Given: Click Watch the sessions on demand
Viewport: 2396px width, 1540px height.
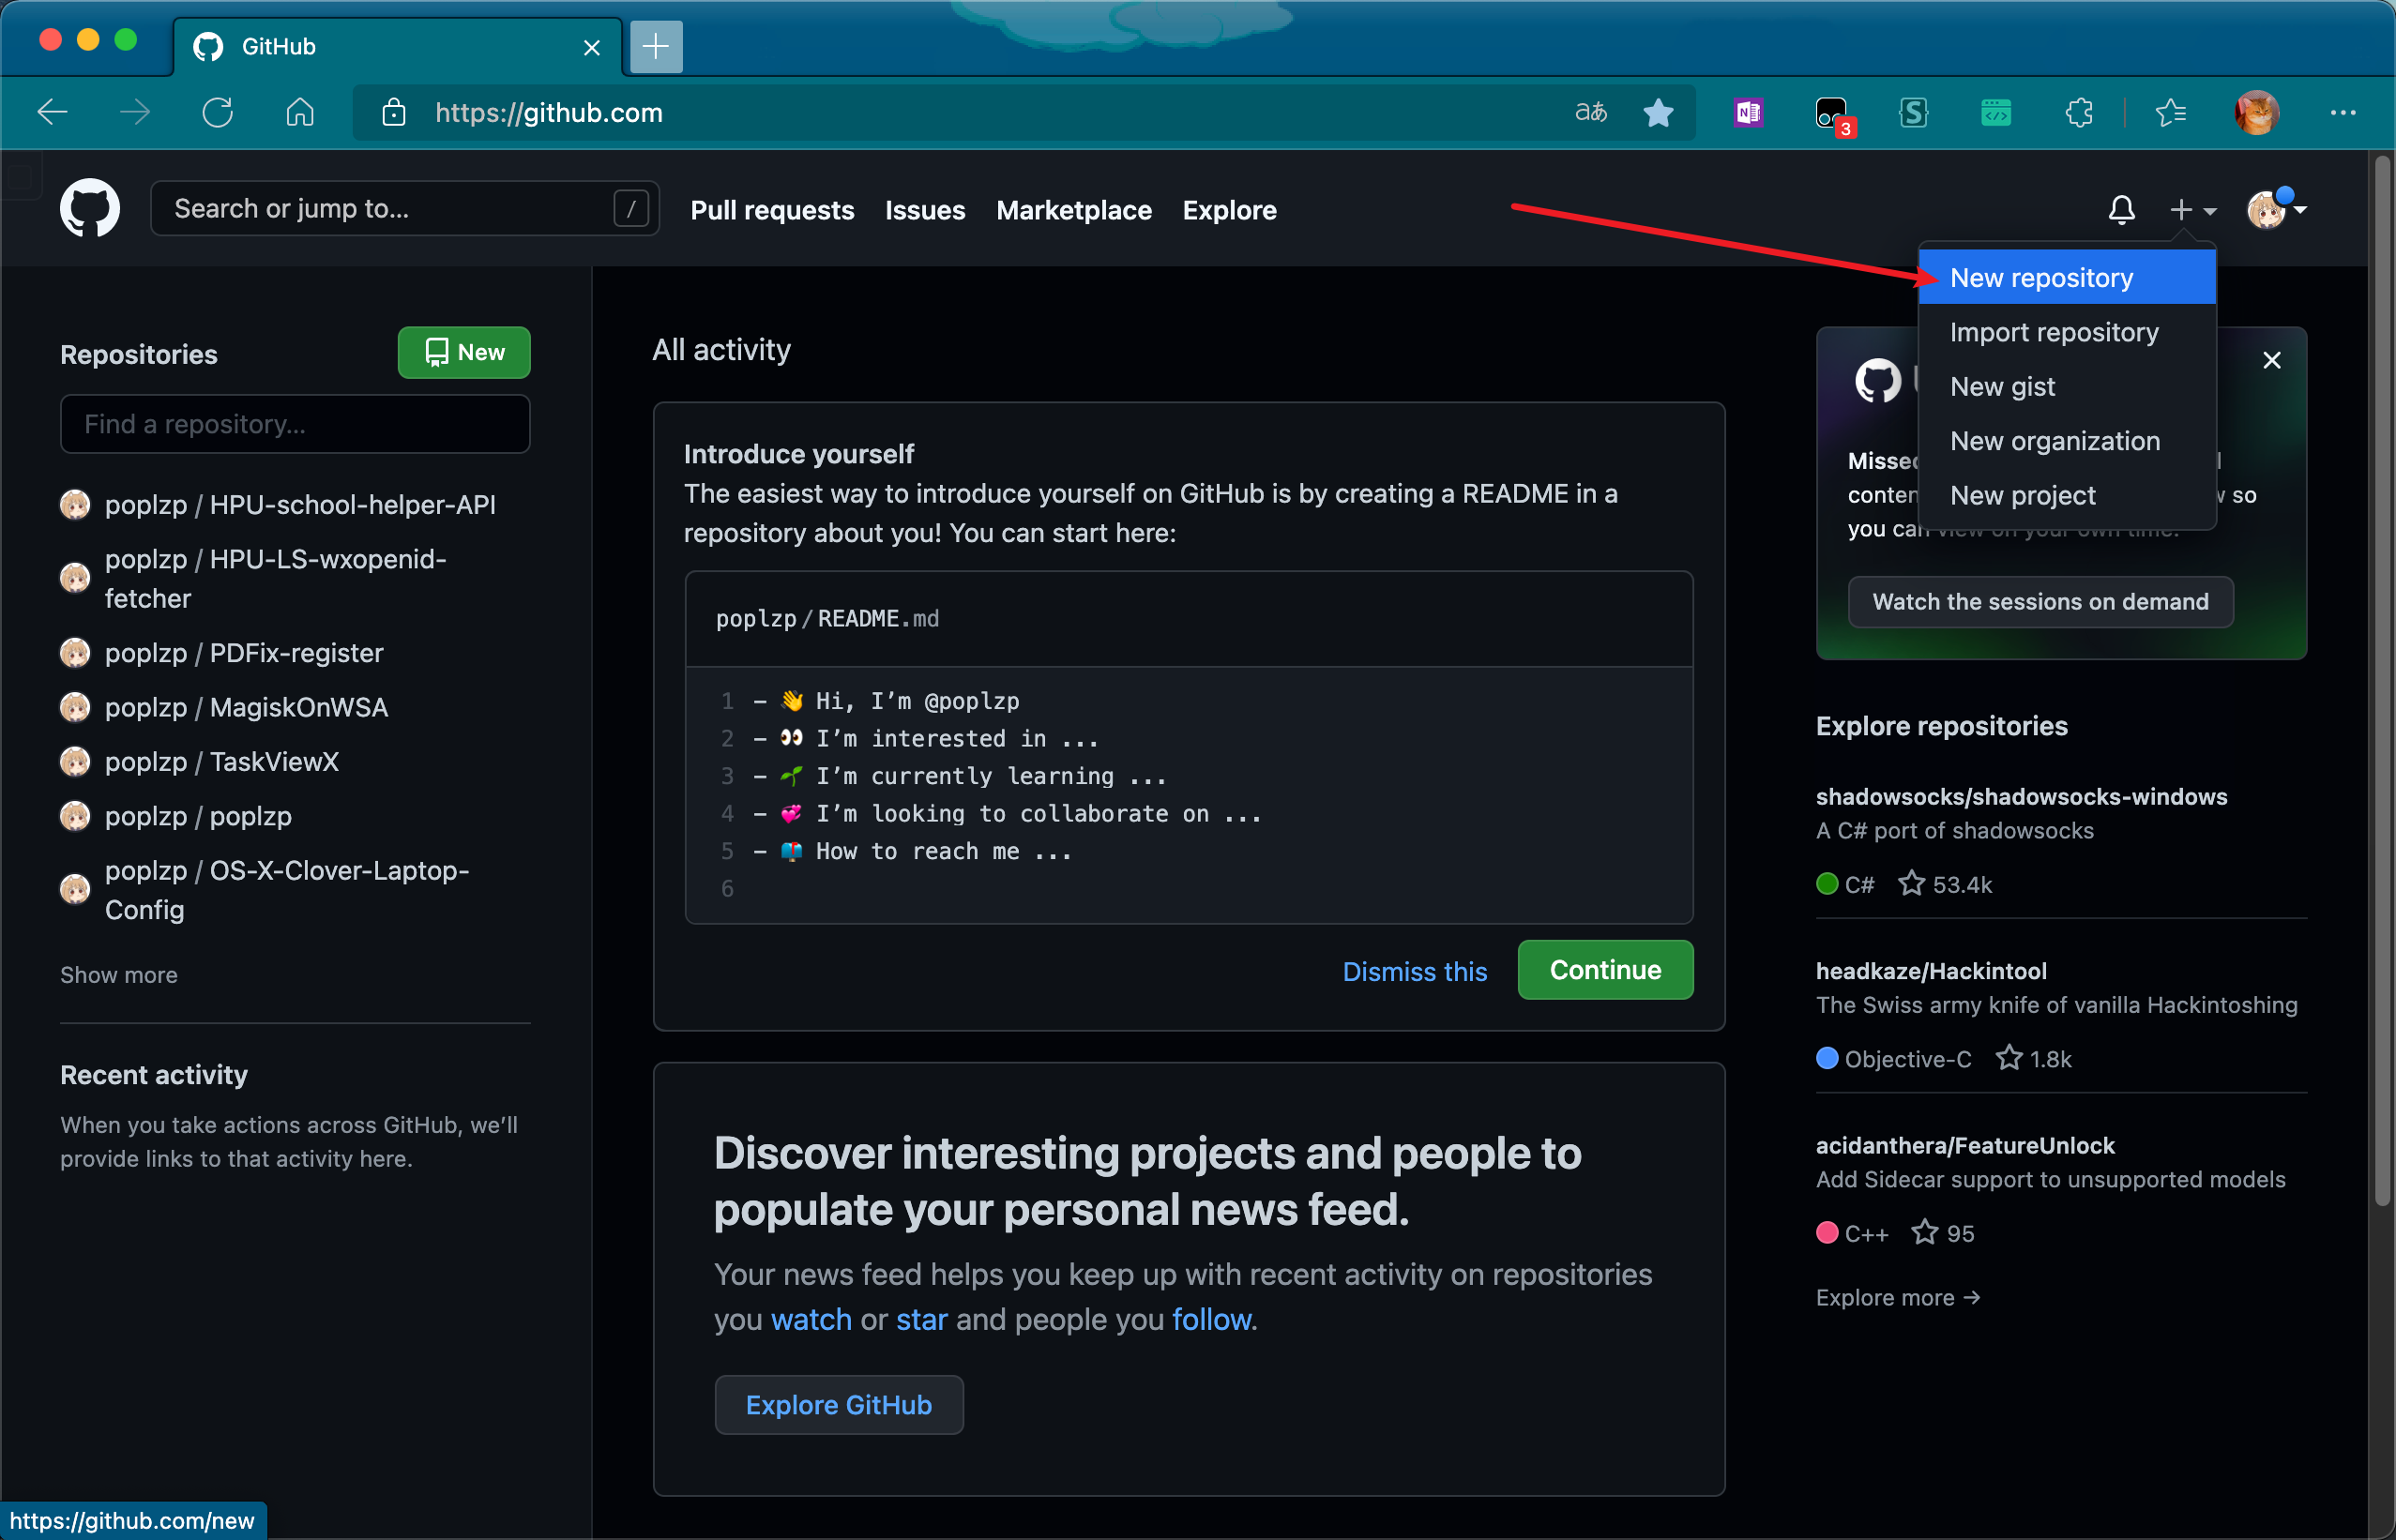Looking at the screenshot, I should point(2040,602).
